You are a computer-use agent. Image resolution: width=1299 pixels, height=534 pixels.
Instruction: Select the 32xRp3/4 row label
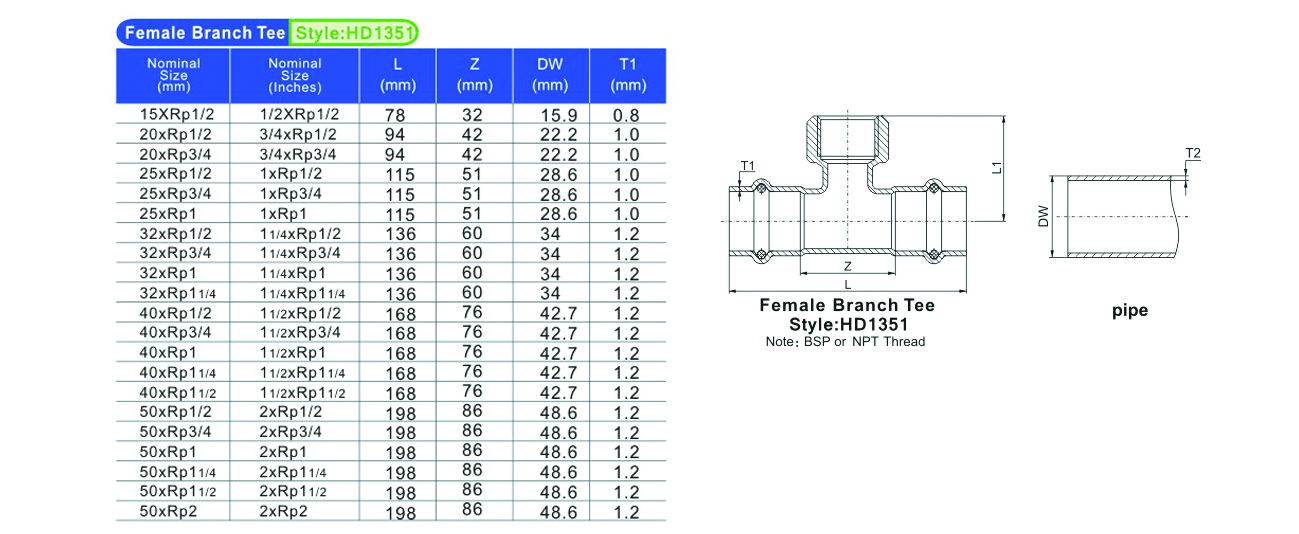tap(177, 252)
